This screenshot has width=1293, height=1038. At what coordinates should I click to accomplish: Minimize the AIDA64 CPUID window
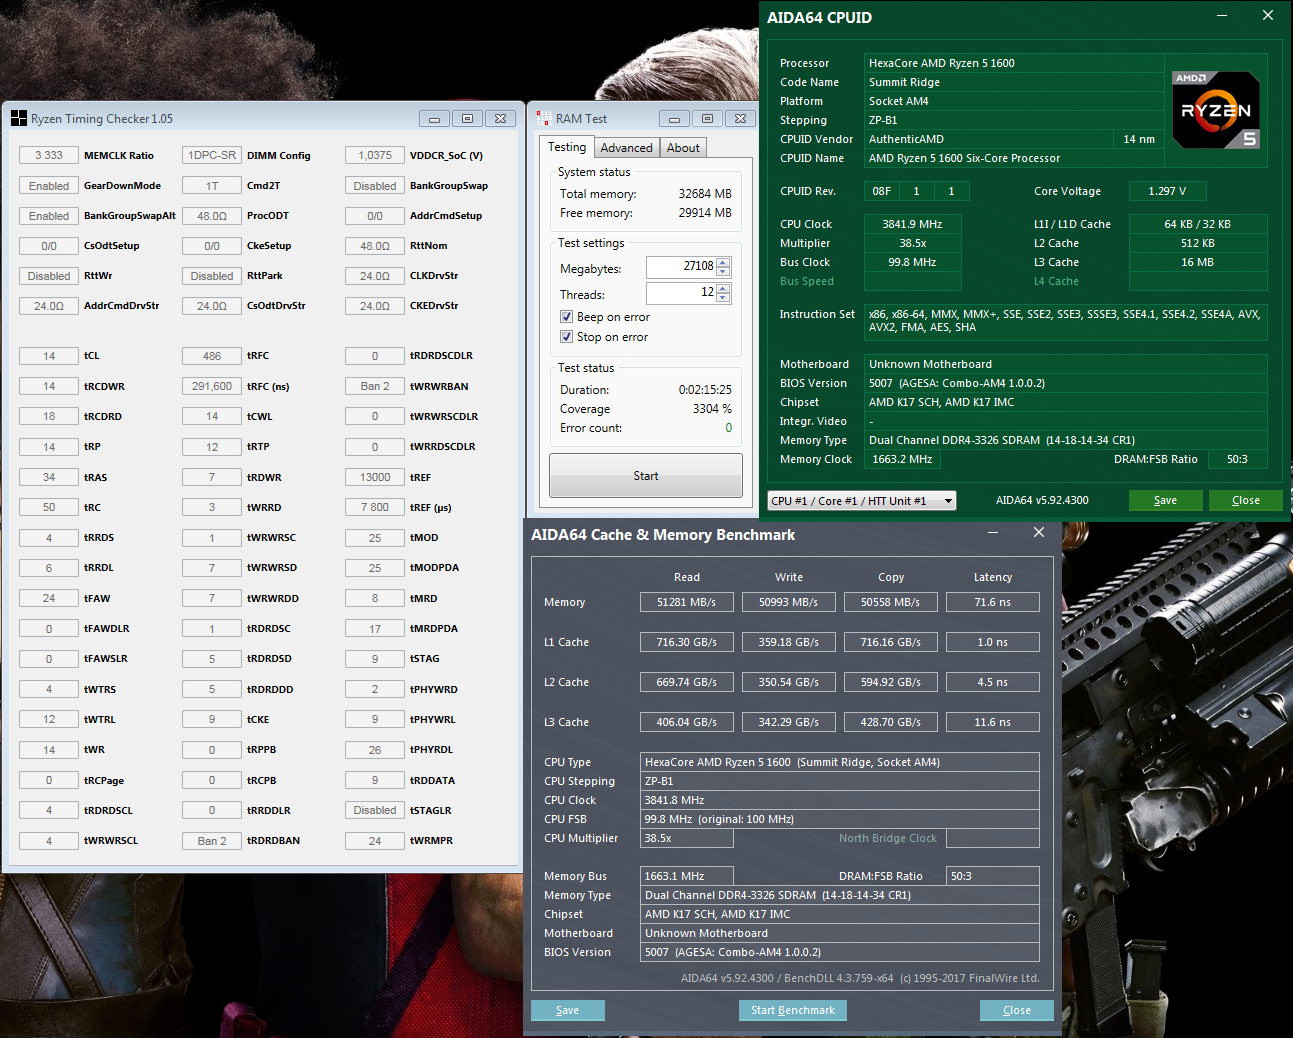point(1222,16)
